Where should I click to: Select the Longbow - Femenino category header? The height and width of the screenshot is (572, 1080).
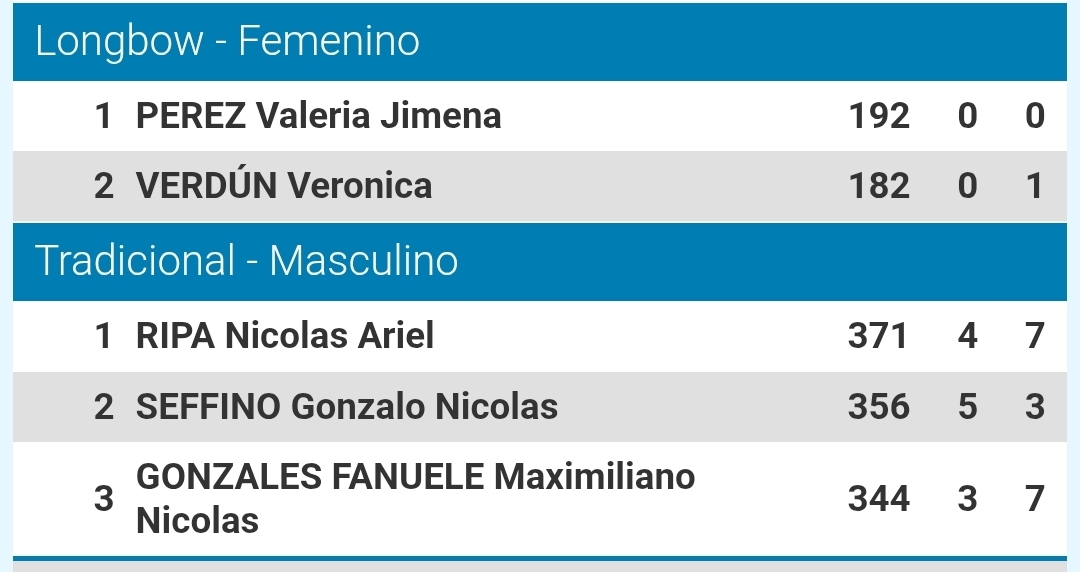point(228,42)
